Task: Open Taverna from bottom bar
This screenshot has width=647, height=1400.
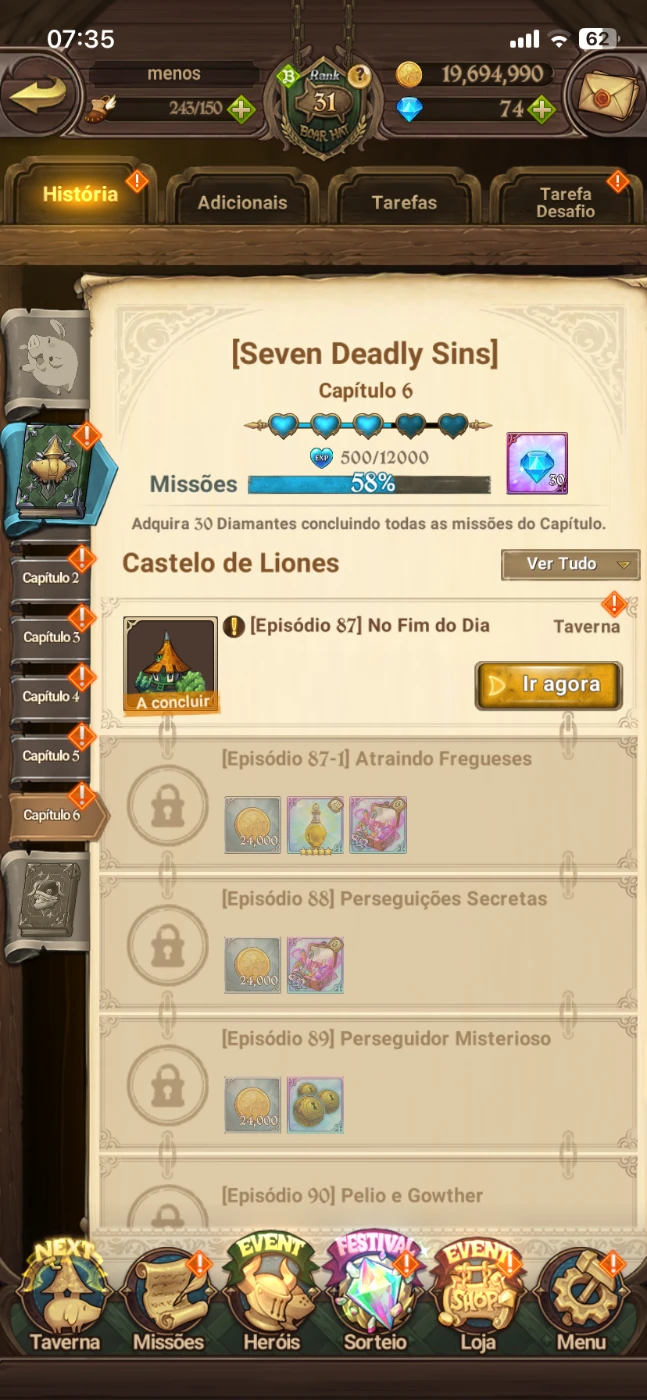Action: (x=65, y=1298)
